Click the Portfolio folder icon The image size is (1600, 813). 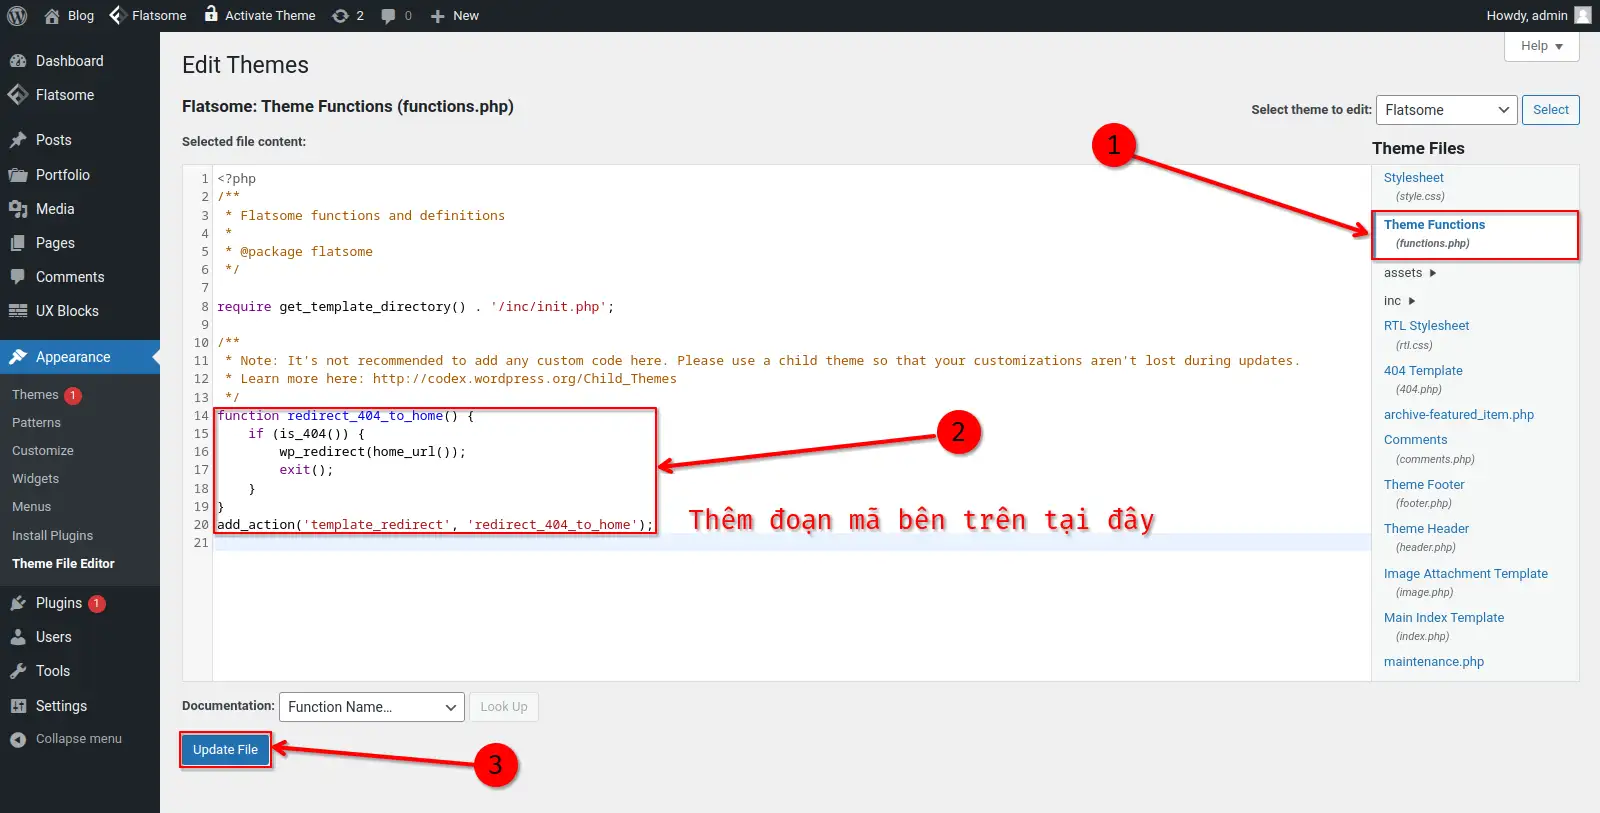[18, 175]
